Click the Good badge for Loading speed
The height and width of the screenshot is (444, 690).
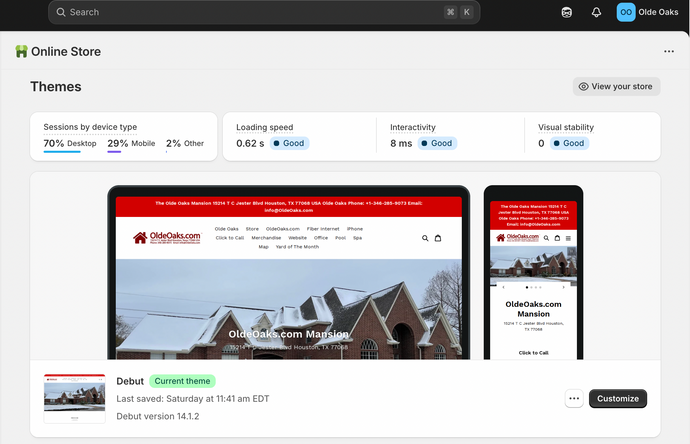(289, 143)
